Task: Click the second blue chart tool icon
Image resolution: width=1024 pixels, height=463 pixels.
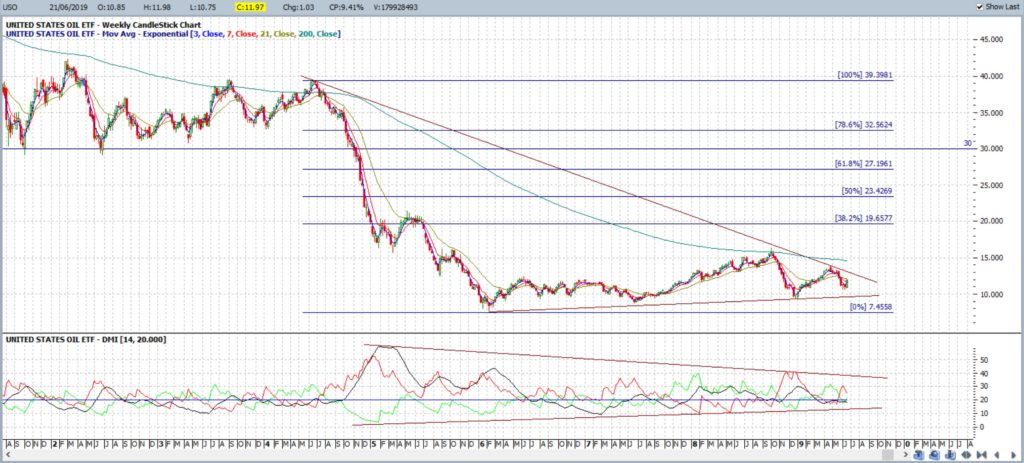Action: pyautogui.click(x=935, y=455)
